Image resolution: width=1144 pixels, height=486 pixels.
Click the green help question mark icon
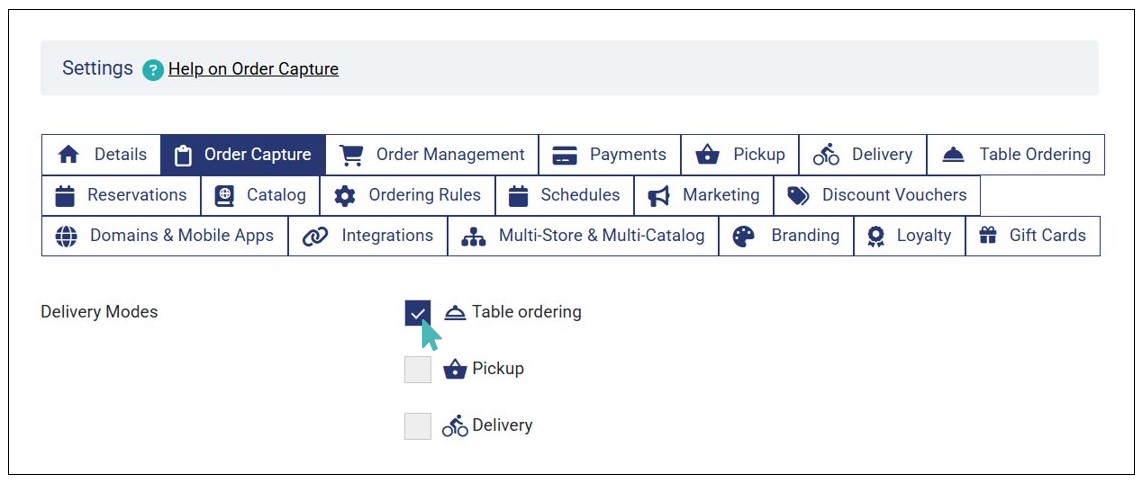(153, 70)
